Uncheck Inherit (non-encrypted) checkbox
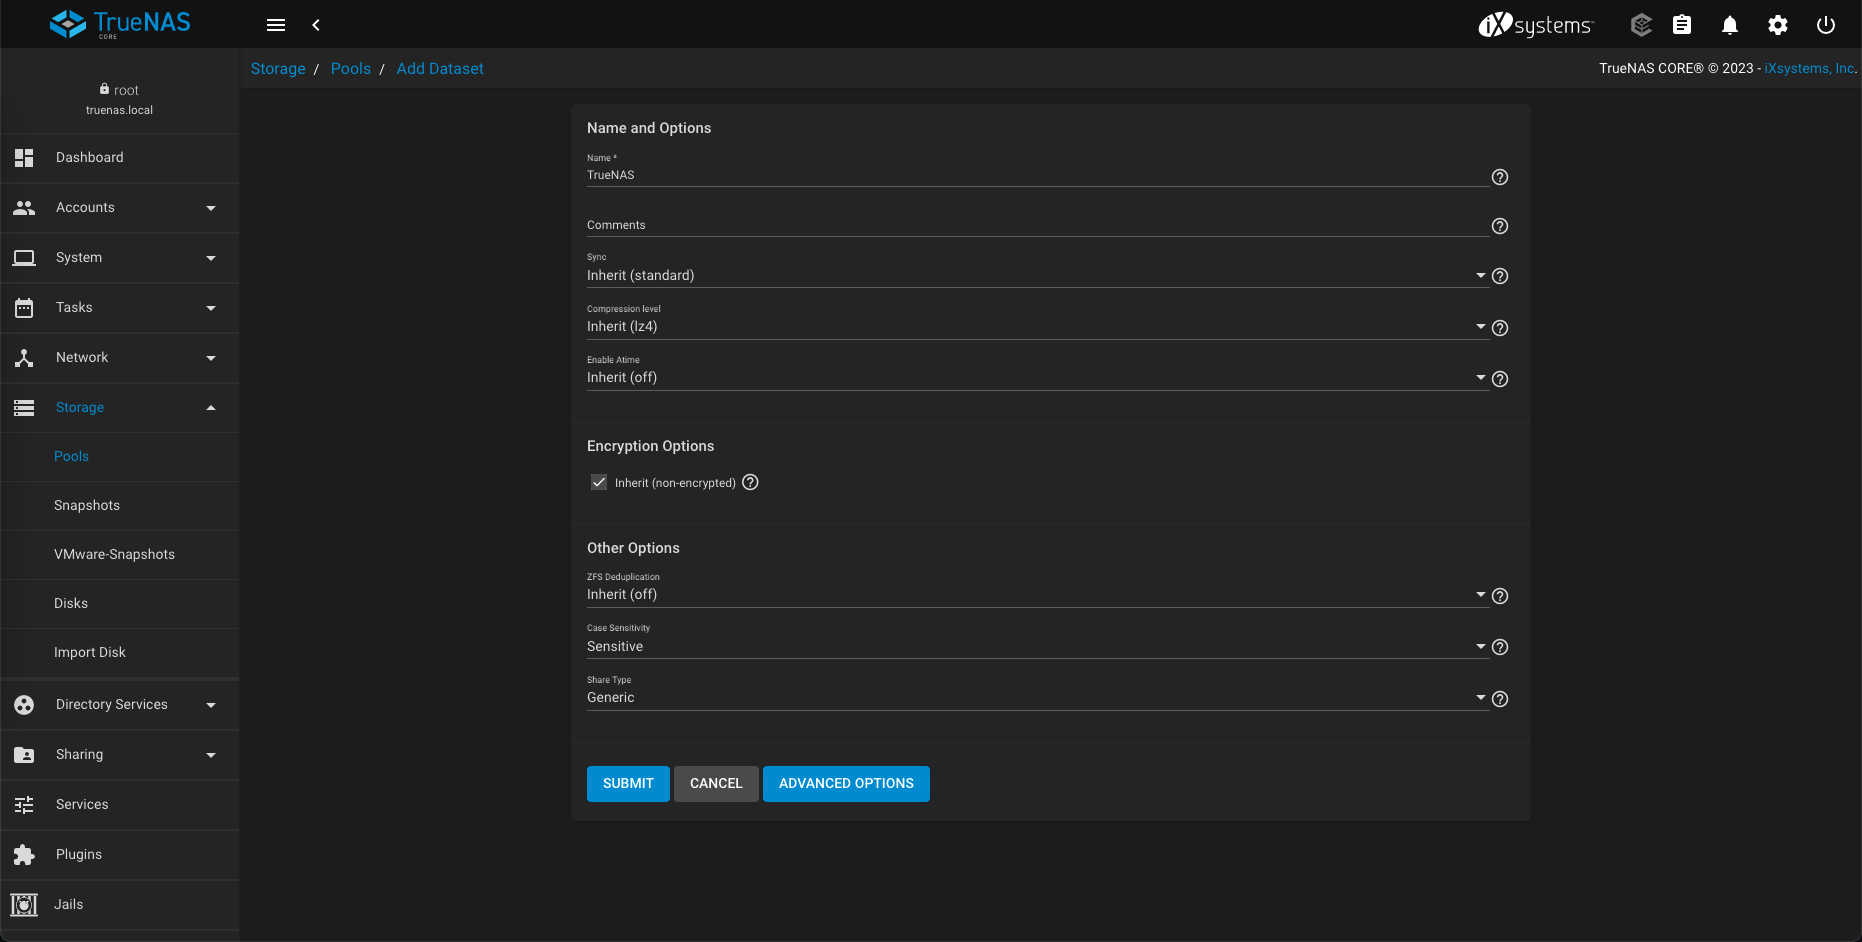 click(599, 482)
